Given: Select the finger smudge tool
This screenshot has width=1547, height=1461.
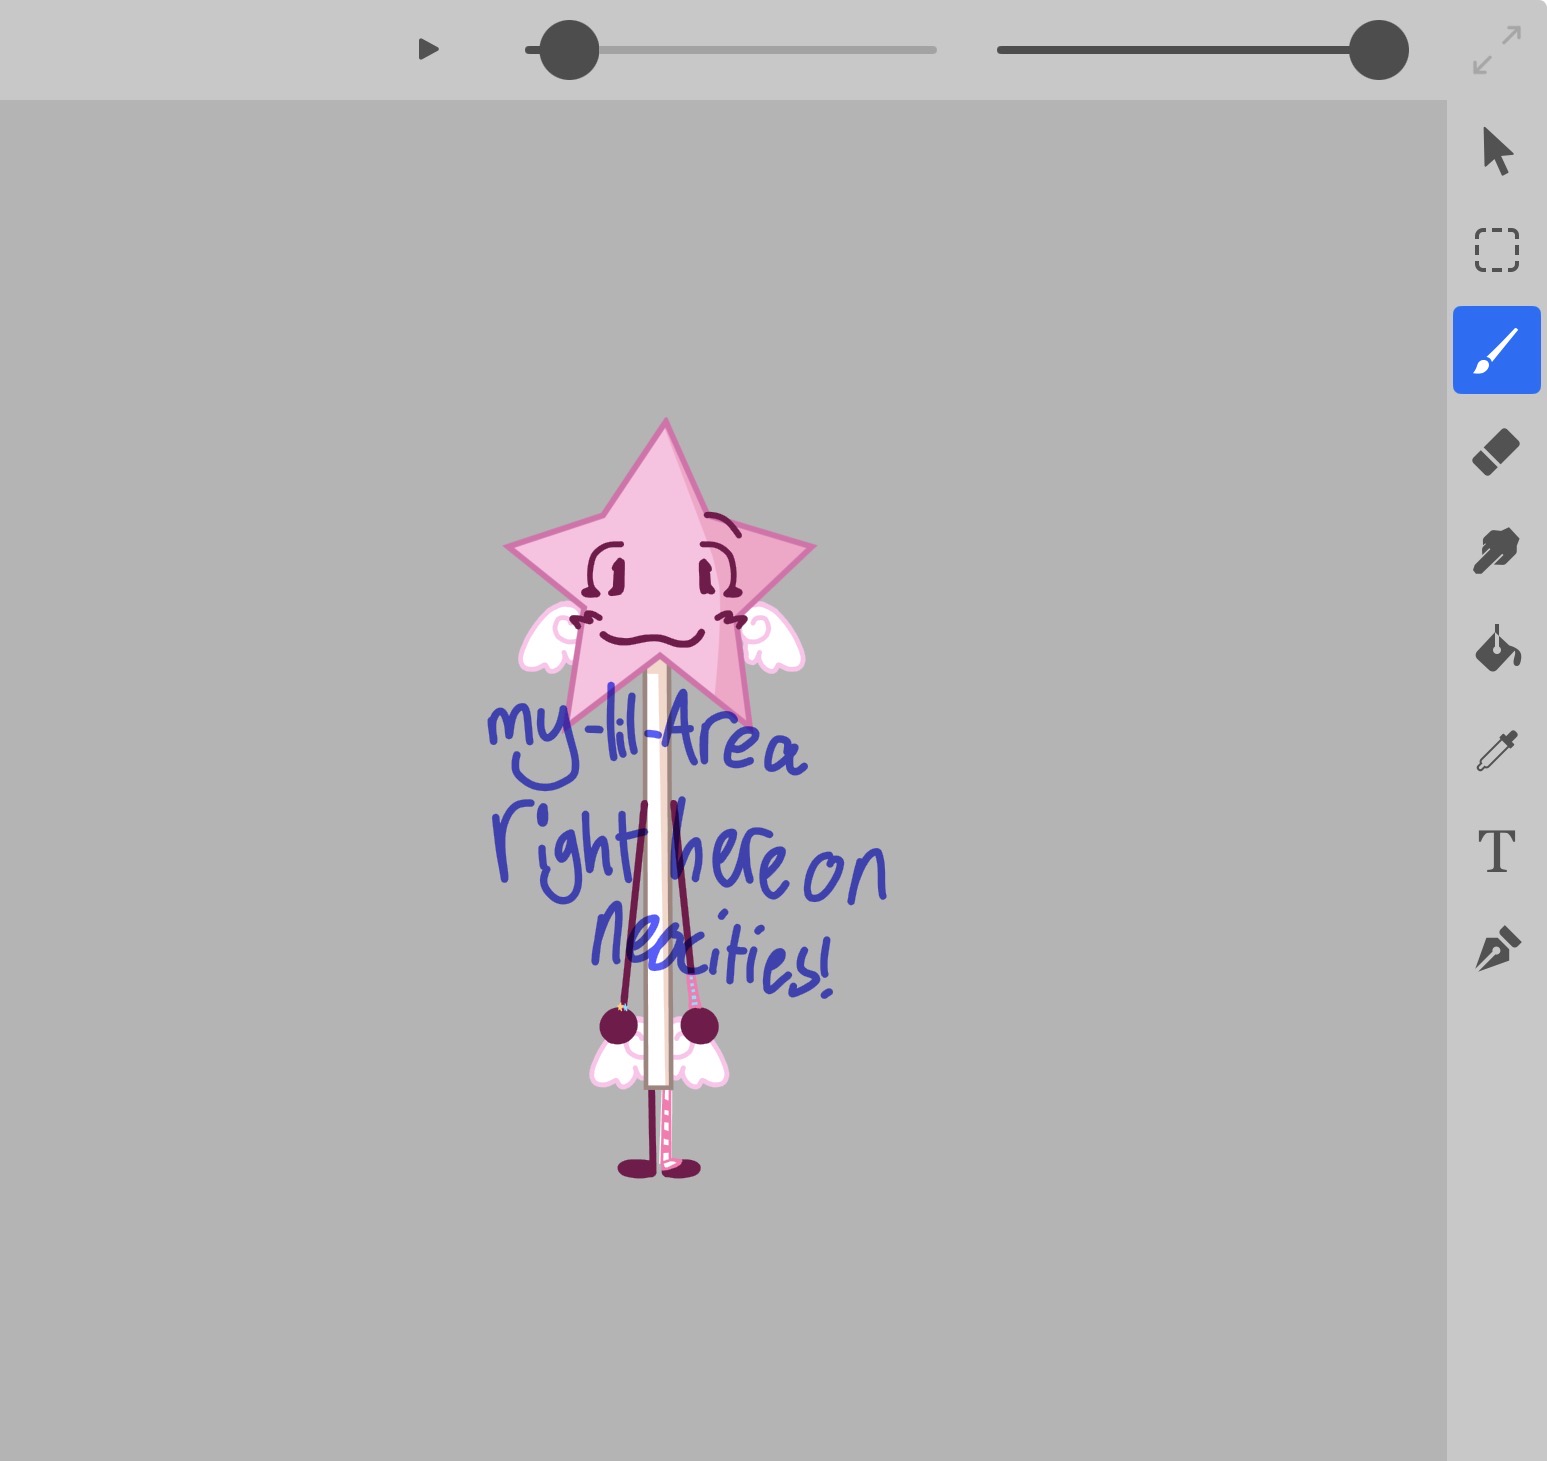Looking at the screenshot, I should (x=1496, y=551).
